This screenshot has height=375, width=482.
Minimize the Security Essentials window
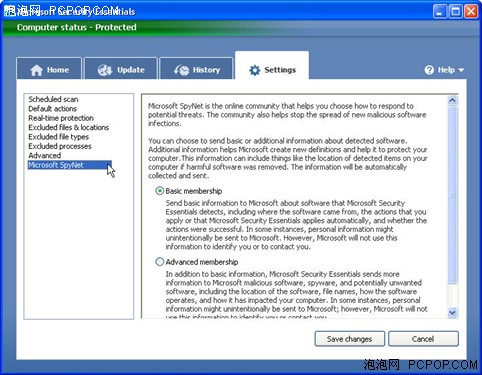point(440,12)
